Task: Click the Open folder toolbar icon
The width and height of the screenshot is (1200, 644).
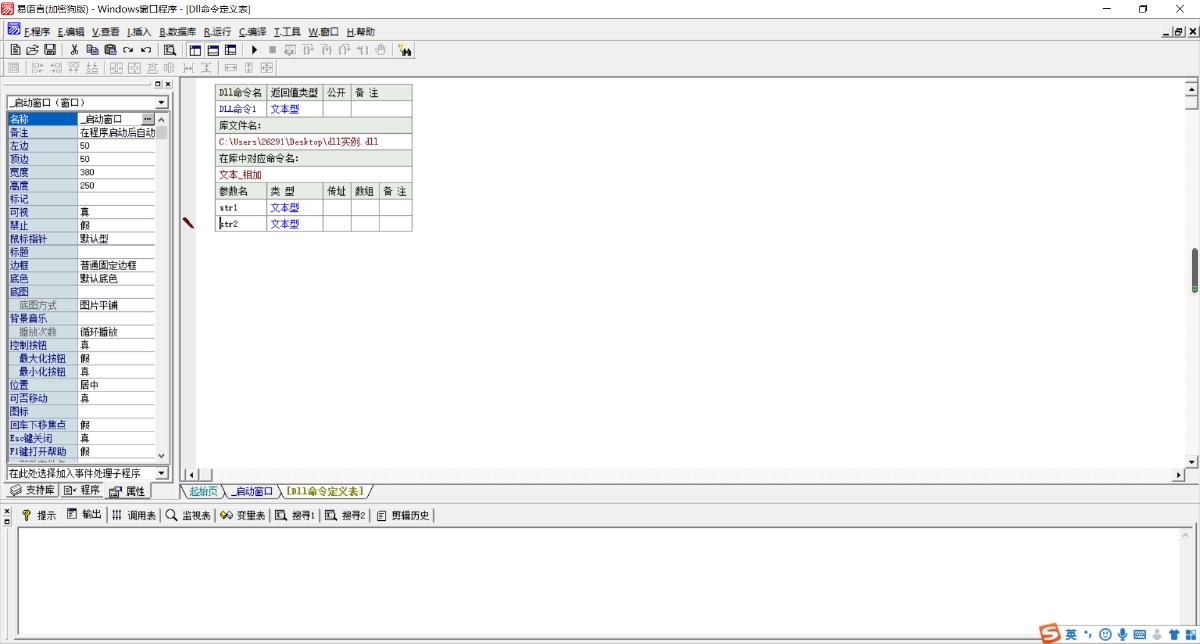Action: pos(32,49)
